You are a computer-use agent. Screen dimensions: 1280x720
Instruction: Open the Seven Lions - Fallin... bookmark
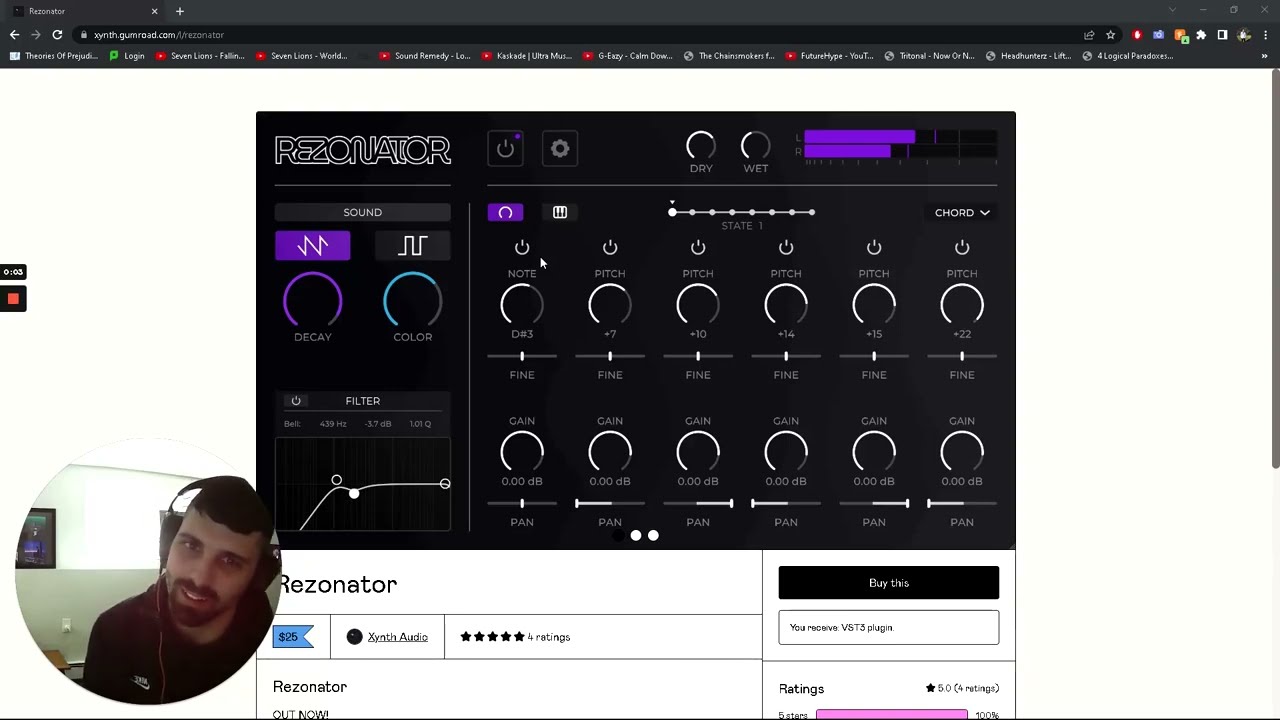pyautogui.click(x=200, y=56)
